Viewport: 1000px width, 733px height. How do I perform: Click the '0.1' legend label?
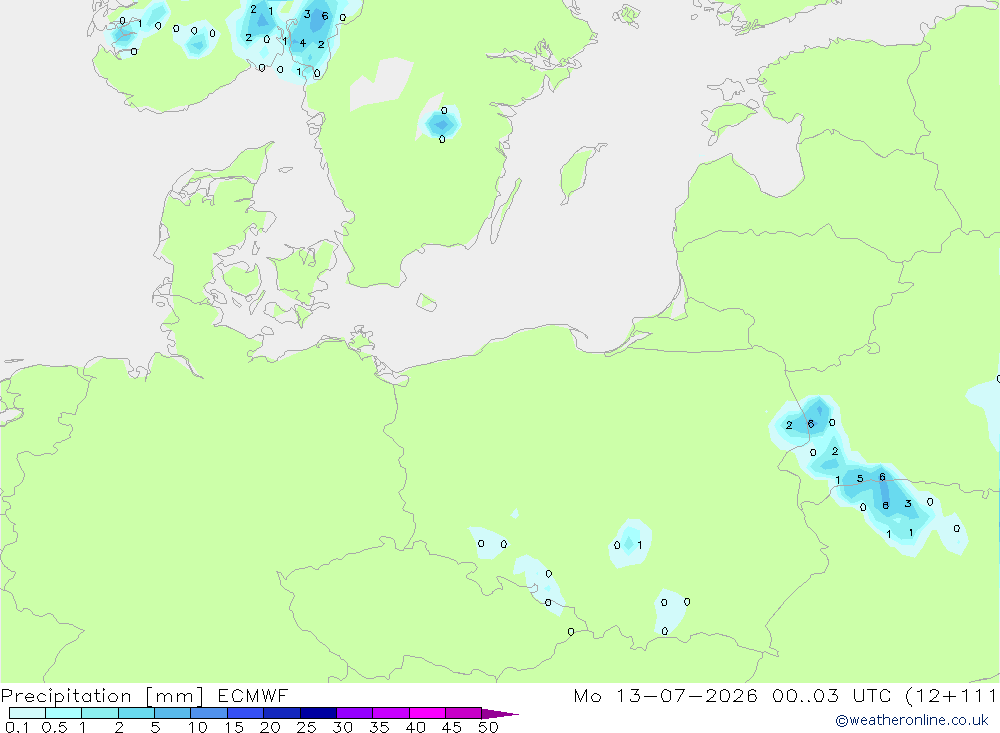pyautogui.click(x=17, y=727)
